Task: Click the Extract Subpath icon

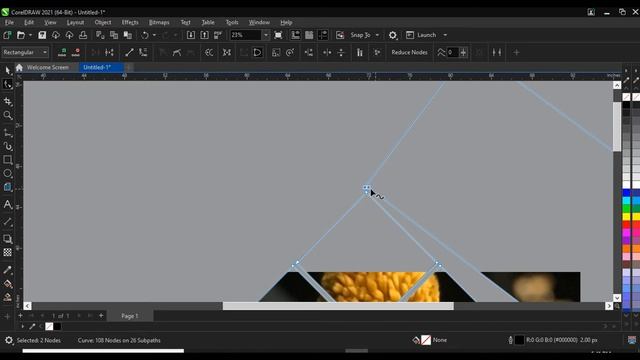Action: tap(227, 52)
